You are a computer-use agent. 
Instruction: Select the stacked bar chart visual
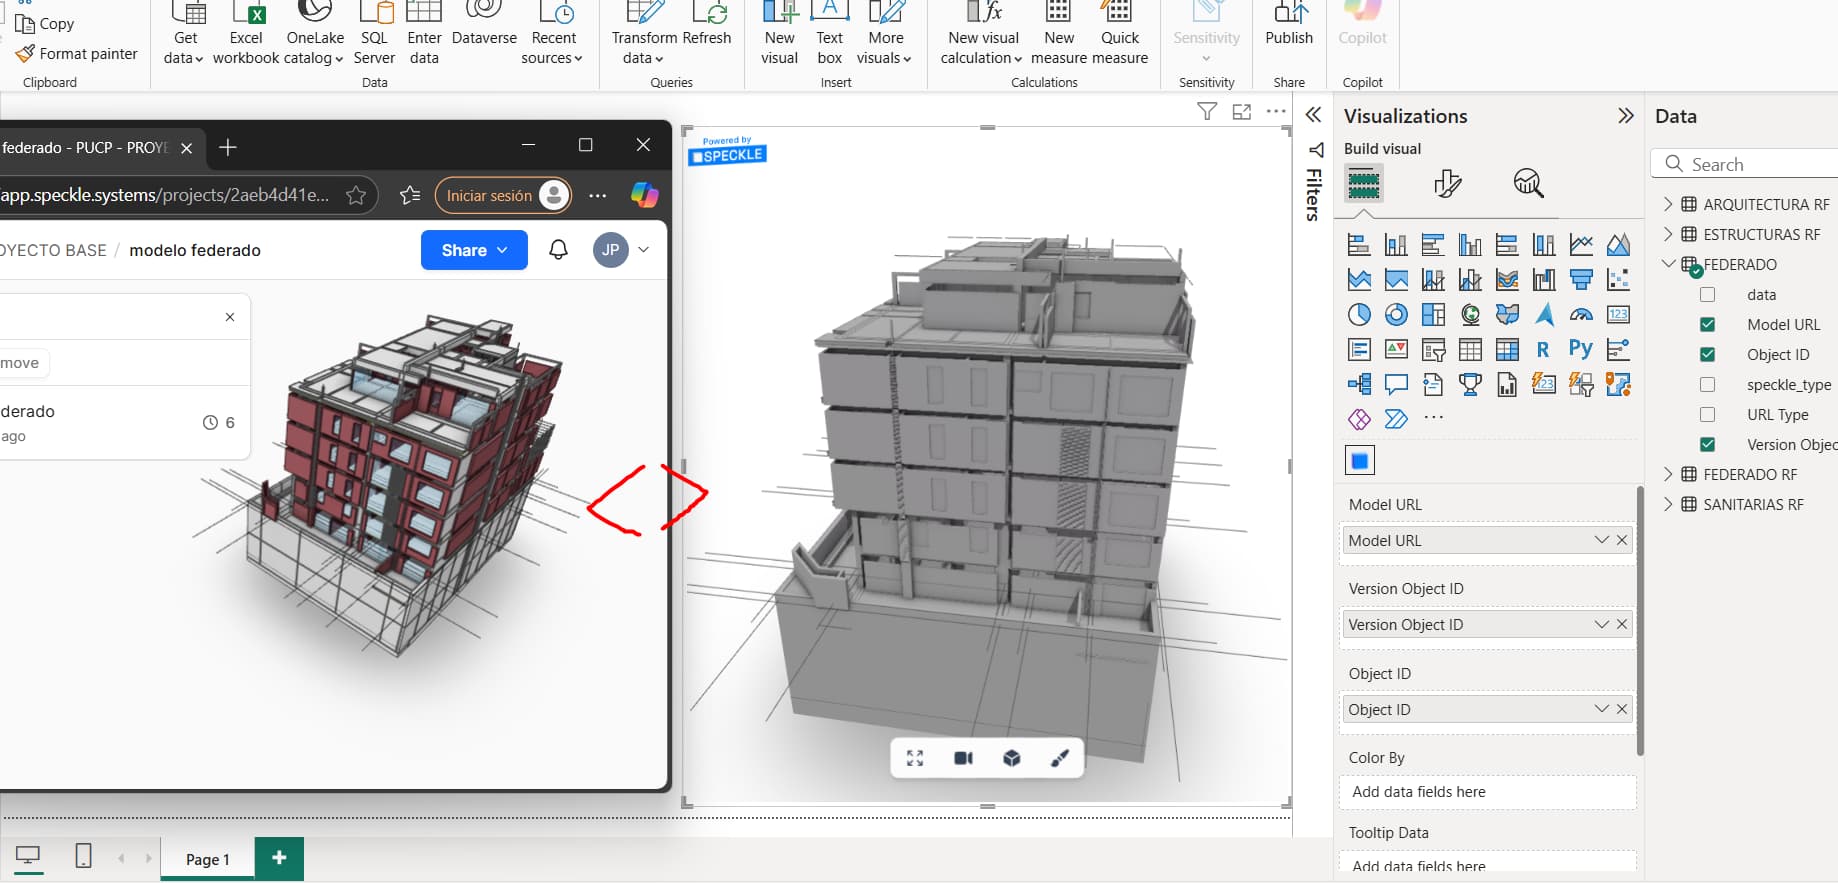coord(1359,244)
